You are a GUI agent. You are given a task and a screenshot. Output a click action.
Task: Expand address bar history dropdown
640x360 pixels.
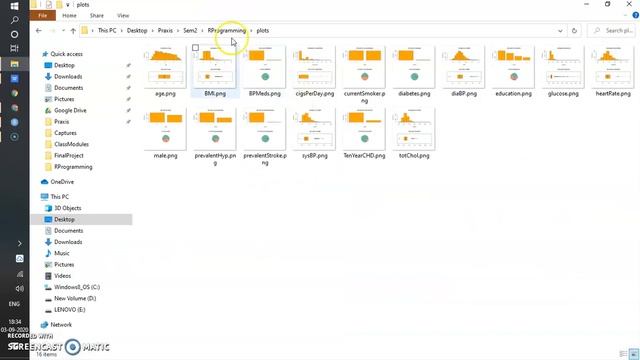(x=560, y=31)
